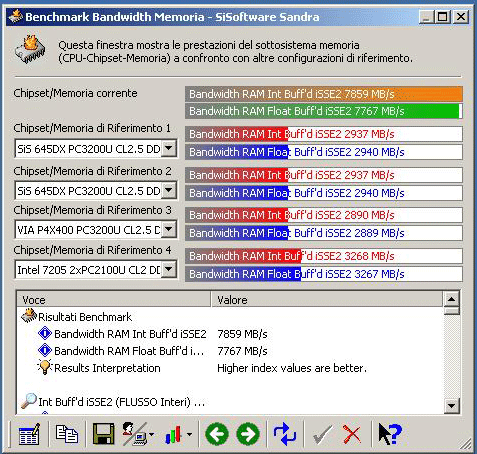This screenshot has width=477, height=454.
Task: Click magnifier icon beside Int Buff'd iSSE2 row
Action: pos(29,401)
